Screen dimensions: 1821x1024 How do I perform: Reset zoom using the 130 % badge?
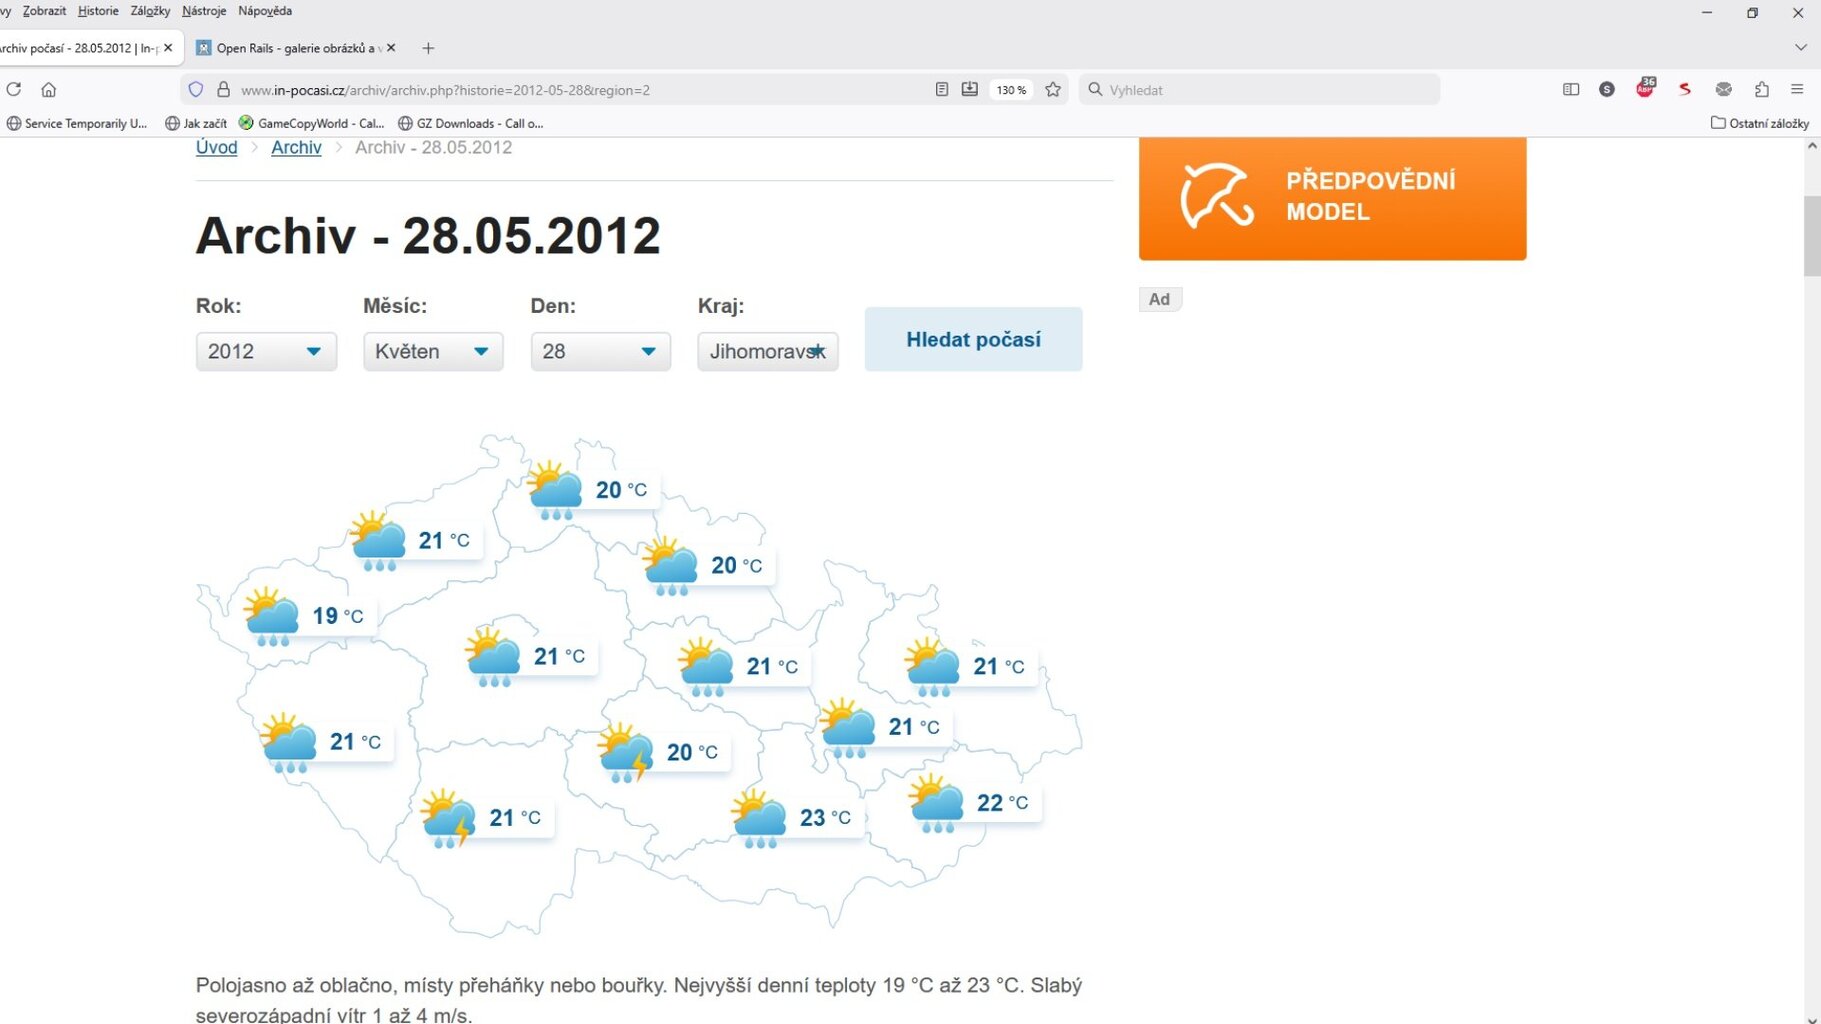pyautogui.click(x=1011, y=89)
